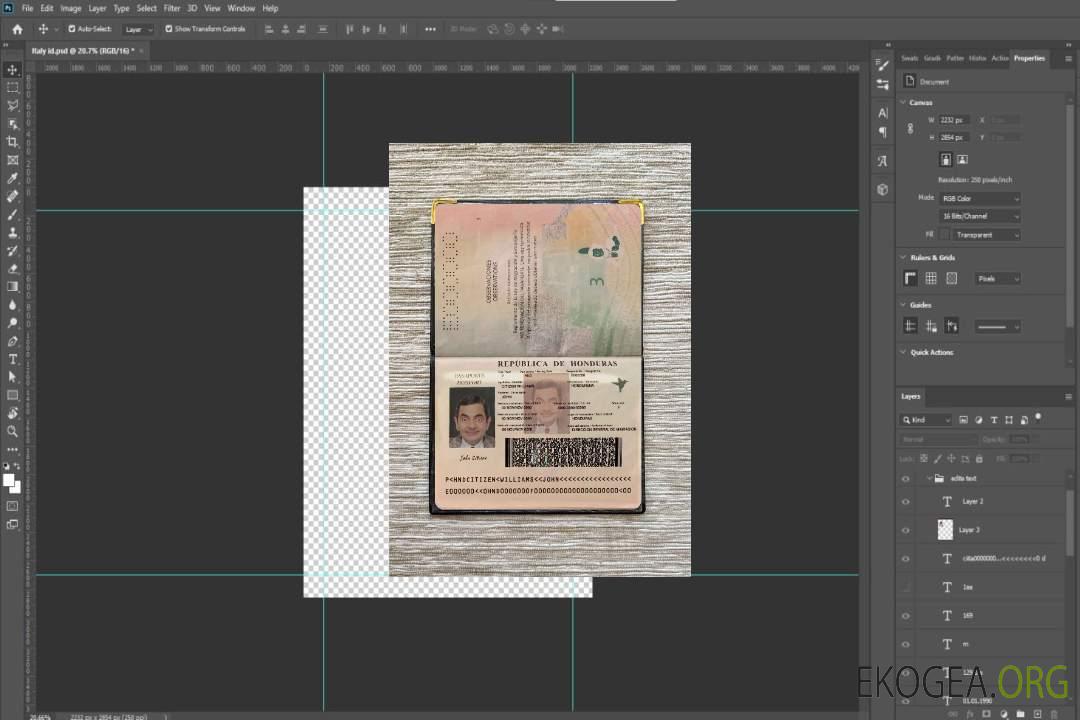
Task: Uncheck Show Transform Controls
Action: point(169,29)
